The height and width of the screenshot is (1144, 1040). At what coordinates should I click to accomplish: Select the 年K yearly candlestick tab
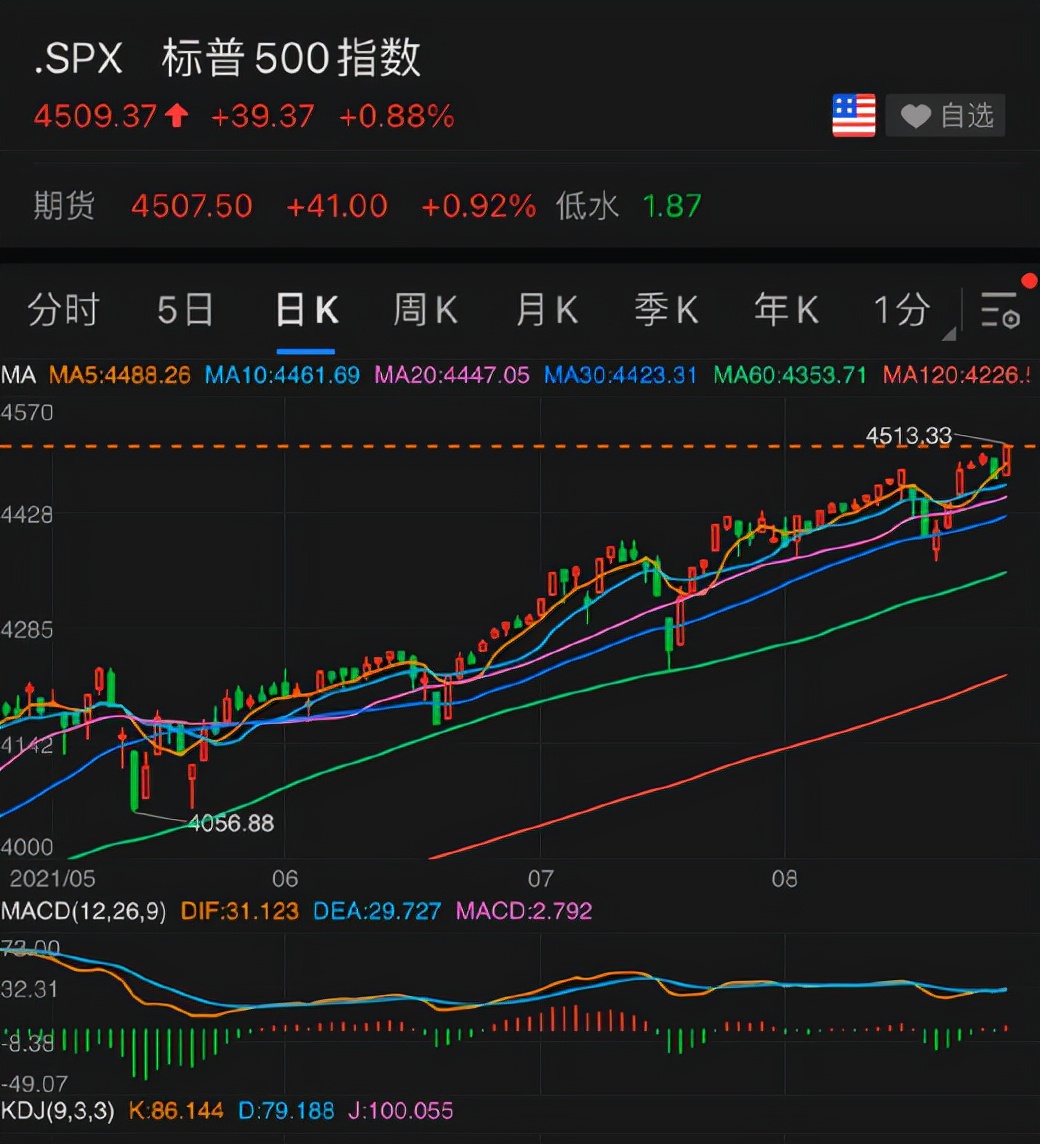786,310
